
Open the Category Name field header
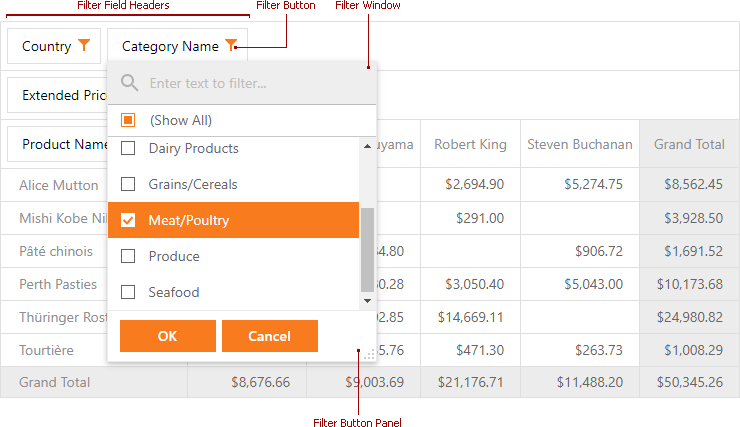point(170,46)
